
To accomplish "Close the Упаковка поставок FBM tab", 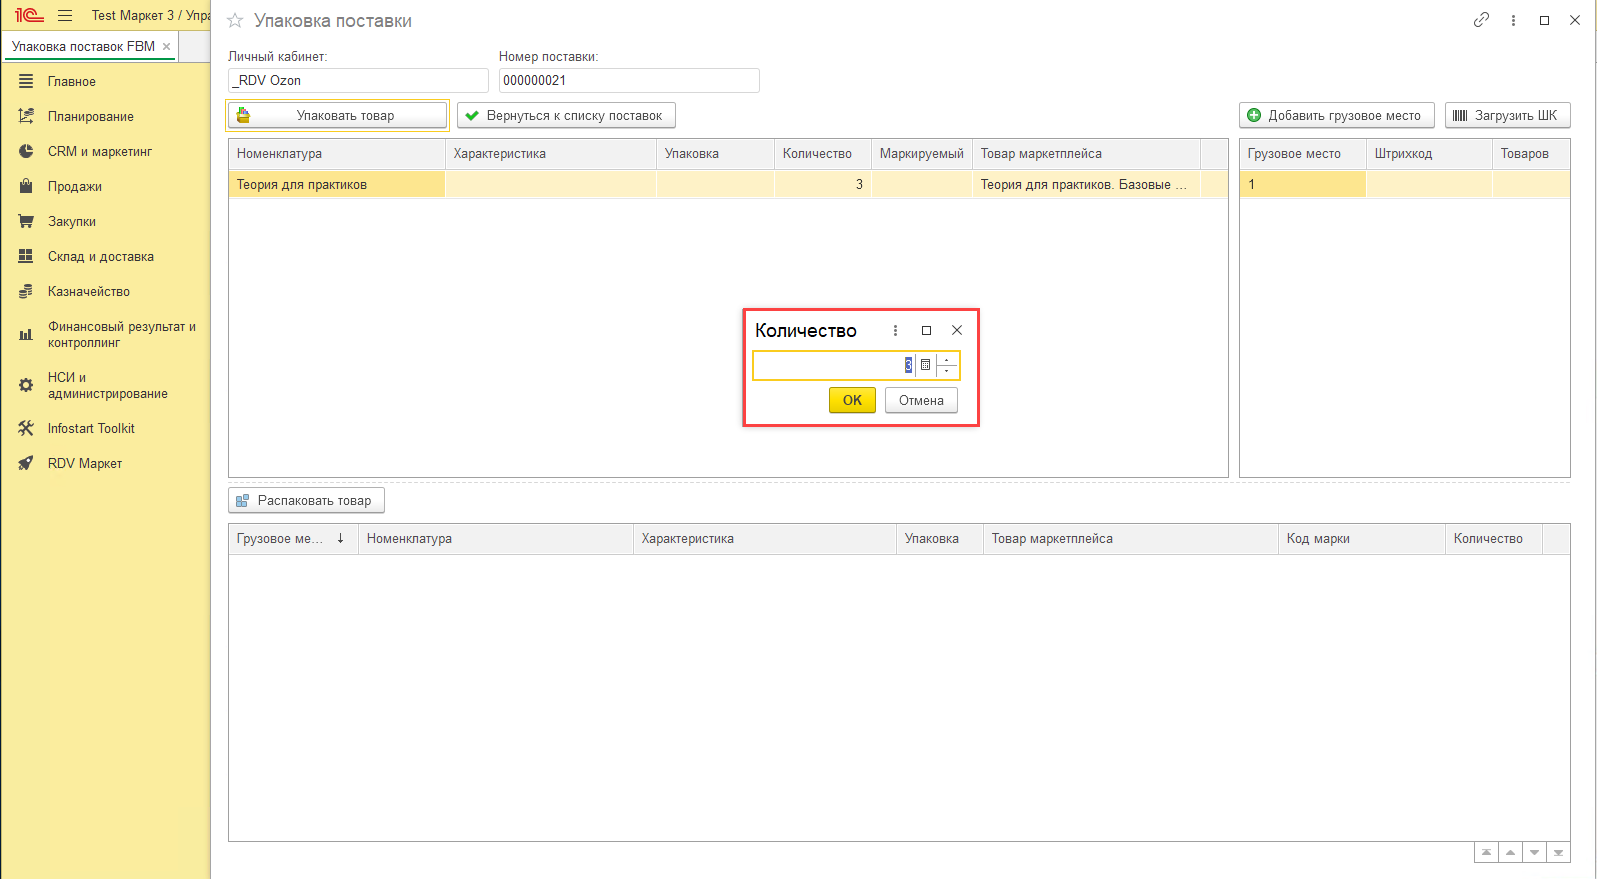I will click(x=166, y=46).
